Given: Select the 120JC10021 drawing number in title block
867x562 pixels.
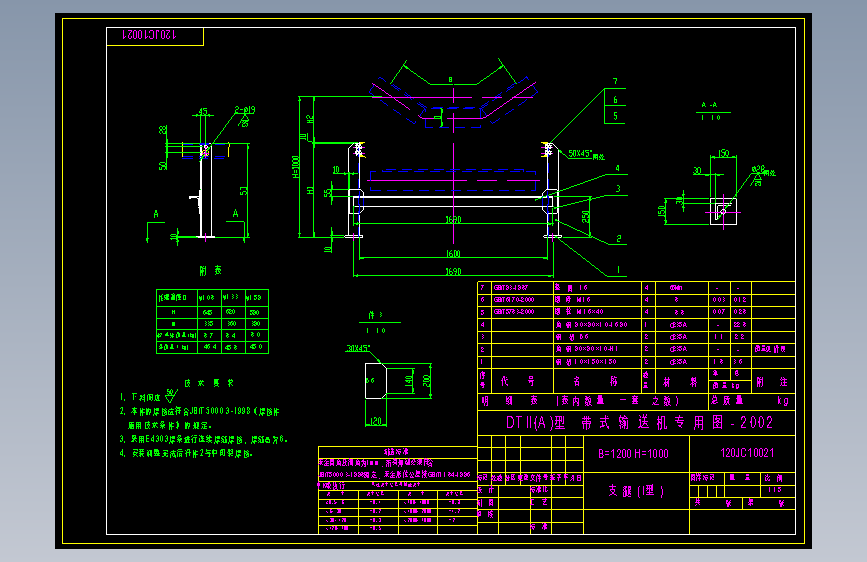Looking at the screenshot, I should 747,453.
